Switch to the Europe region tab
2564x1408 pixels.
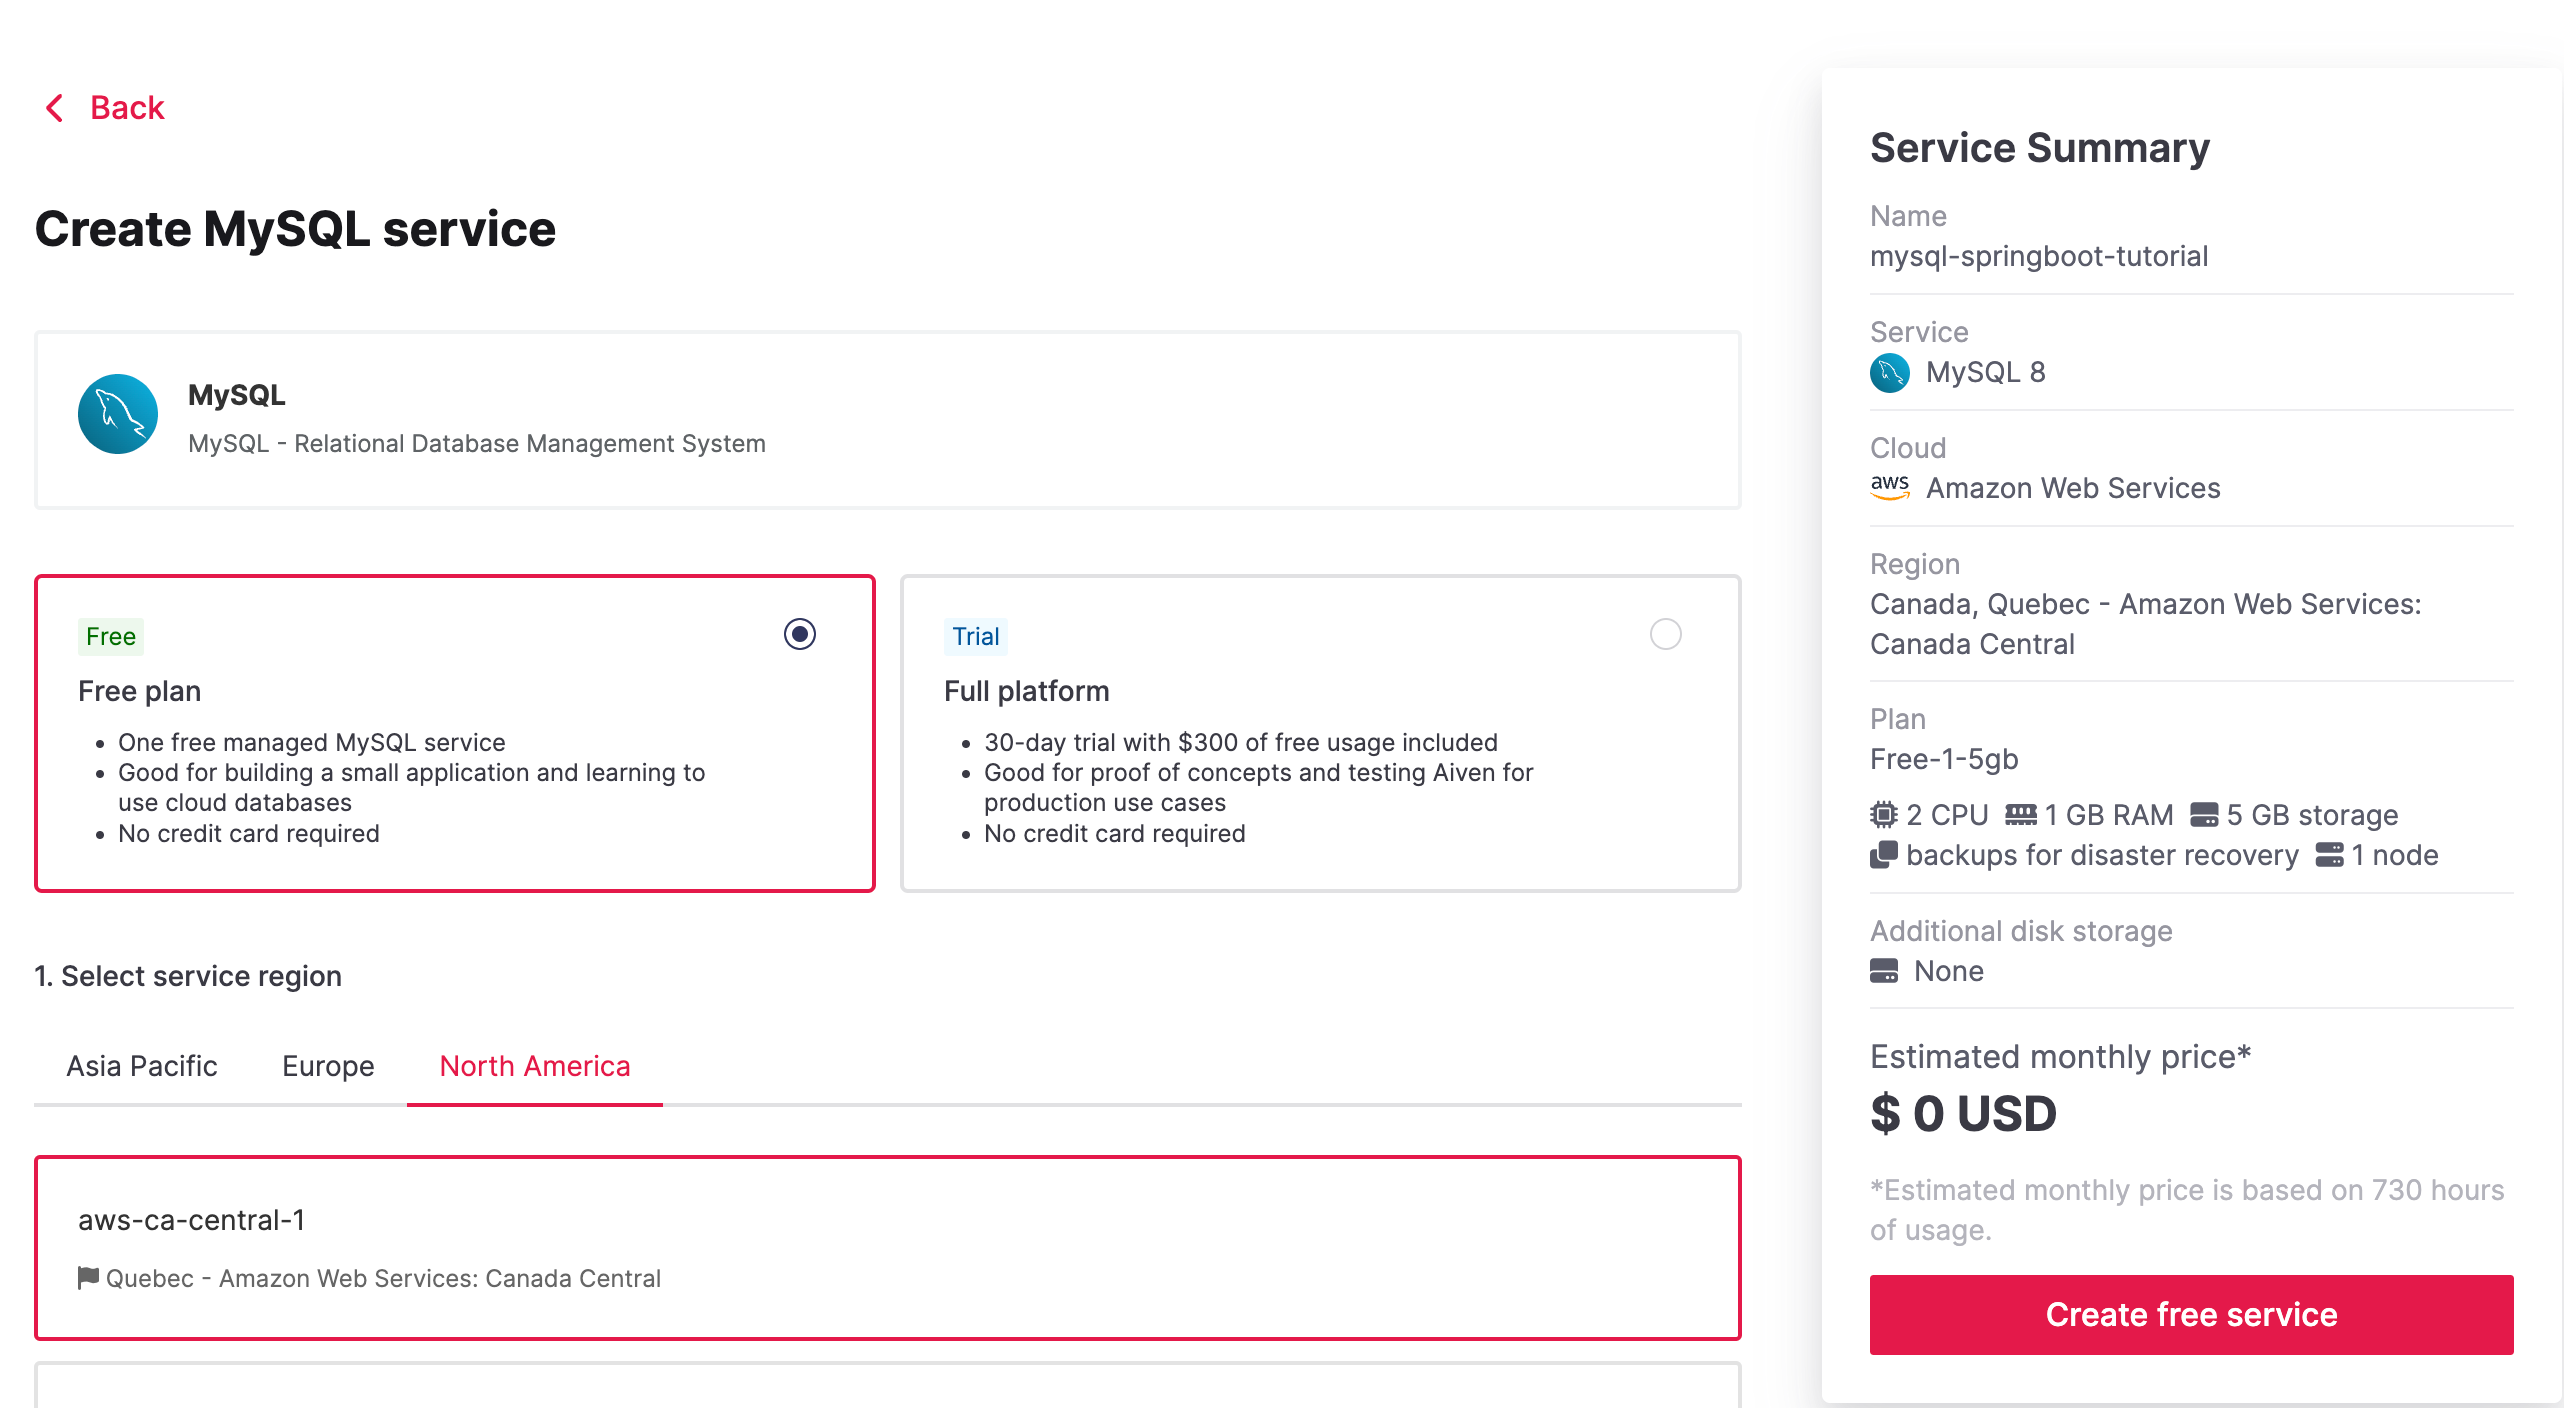[x=328, y=1066]
